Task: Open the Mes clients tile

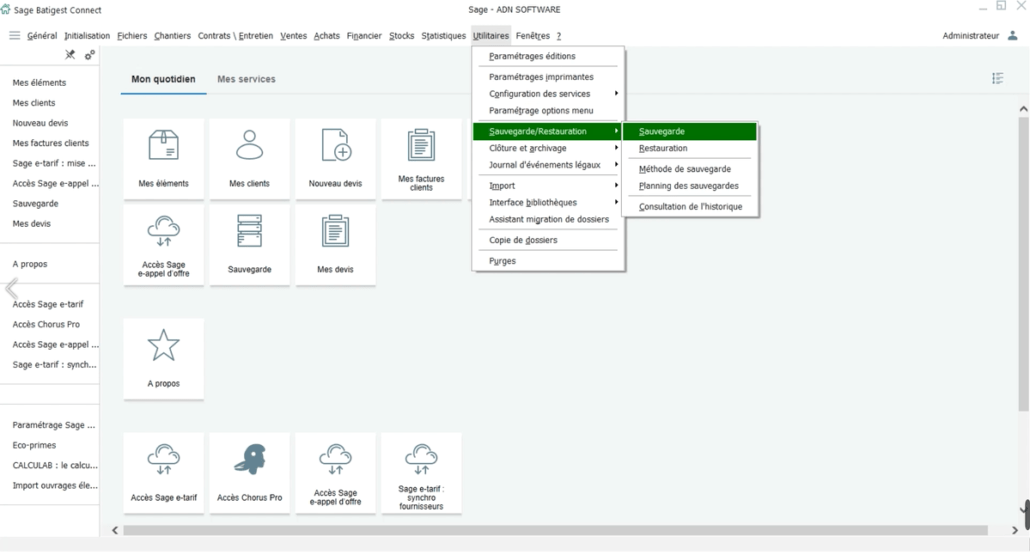Action: [250, 159]
